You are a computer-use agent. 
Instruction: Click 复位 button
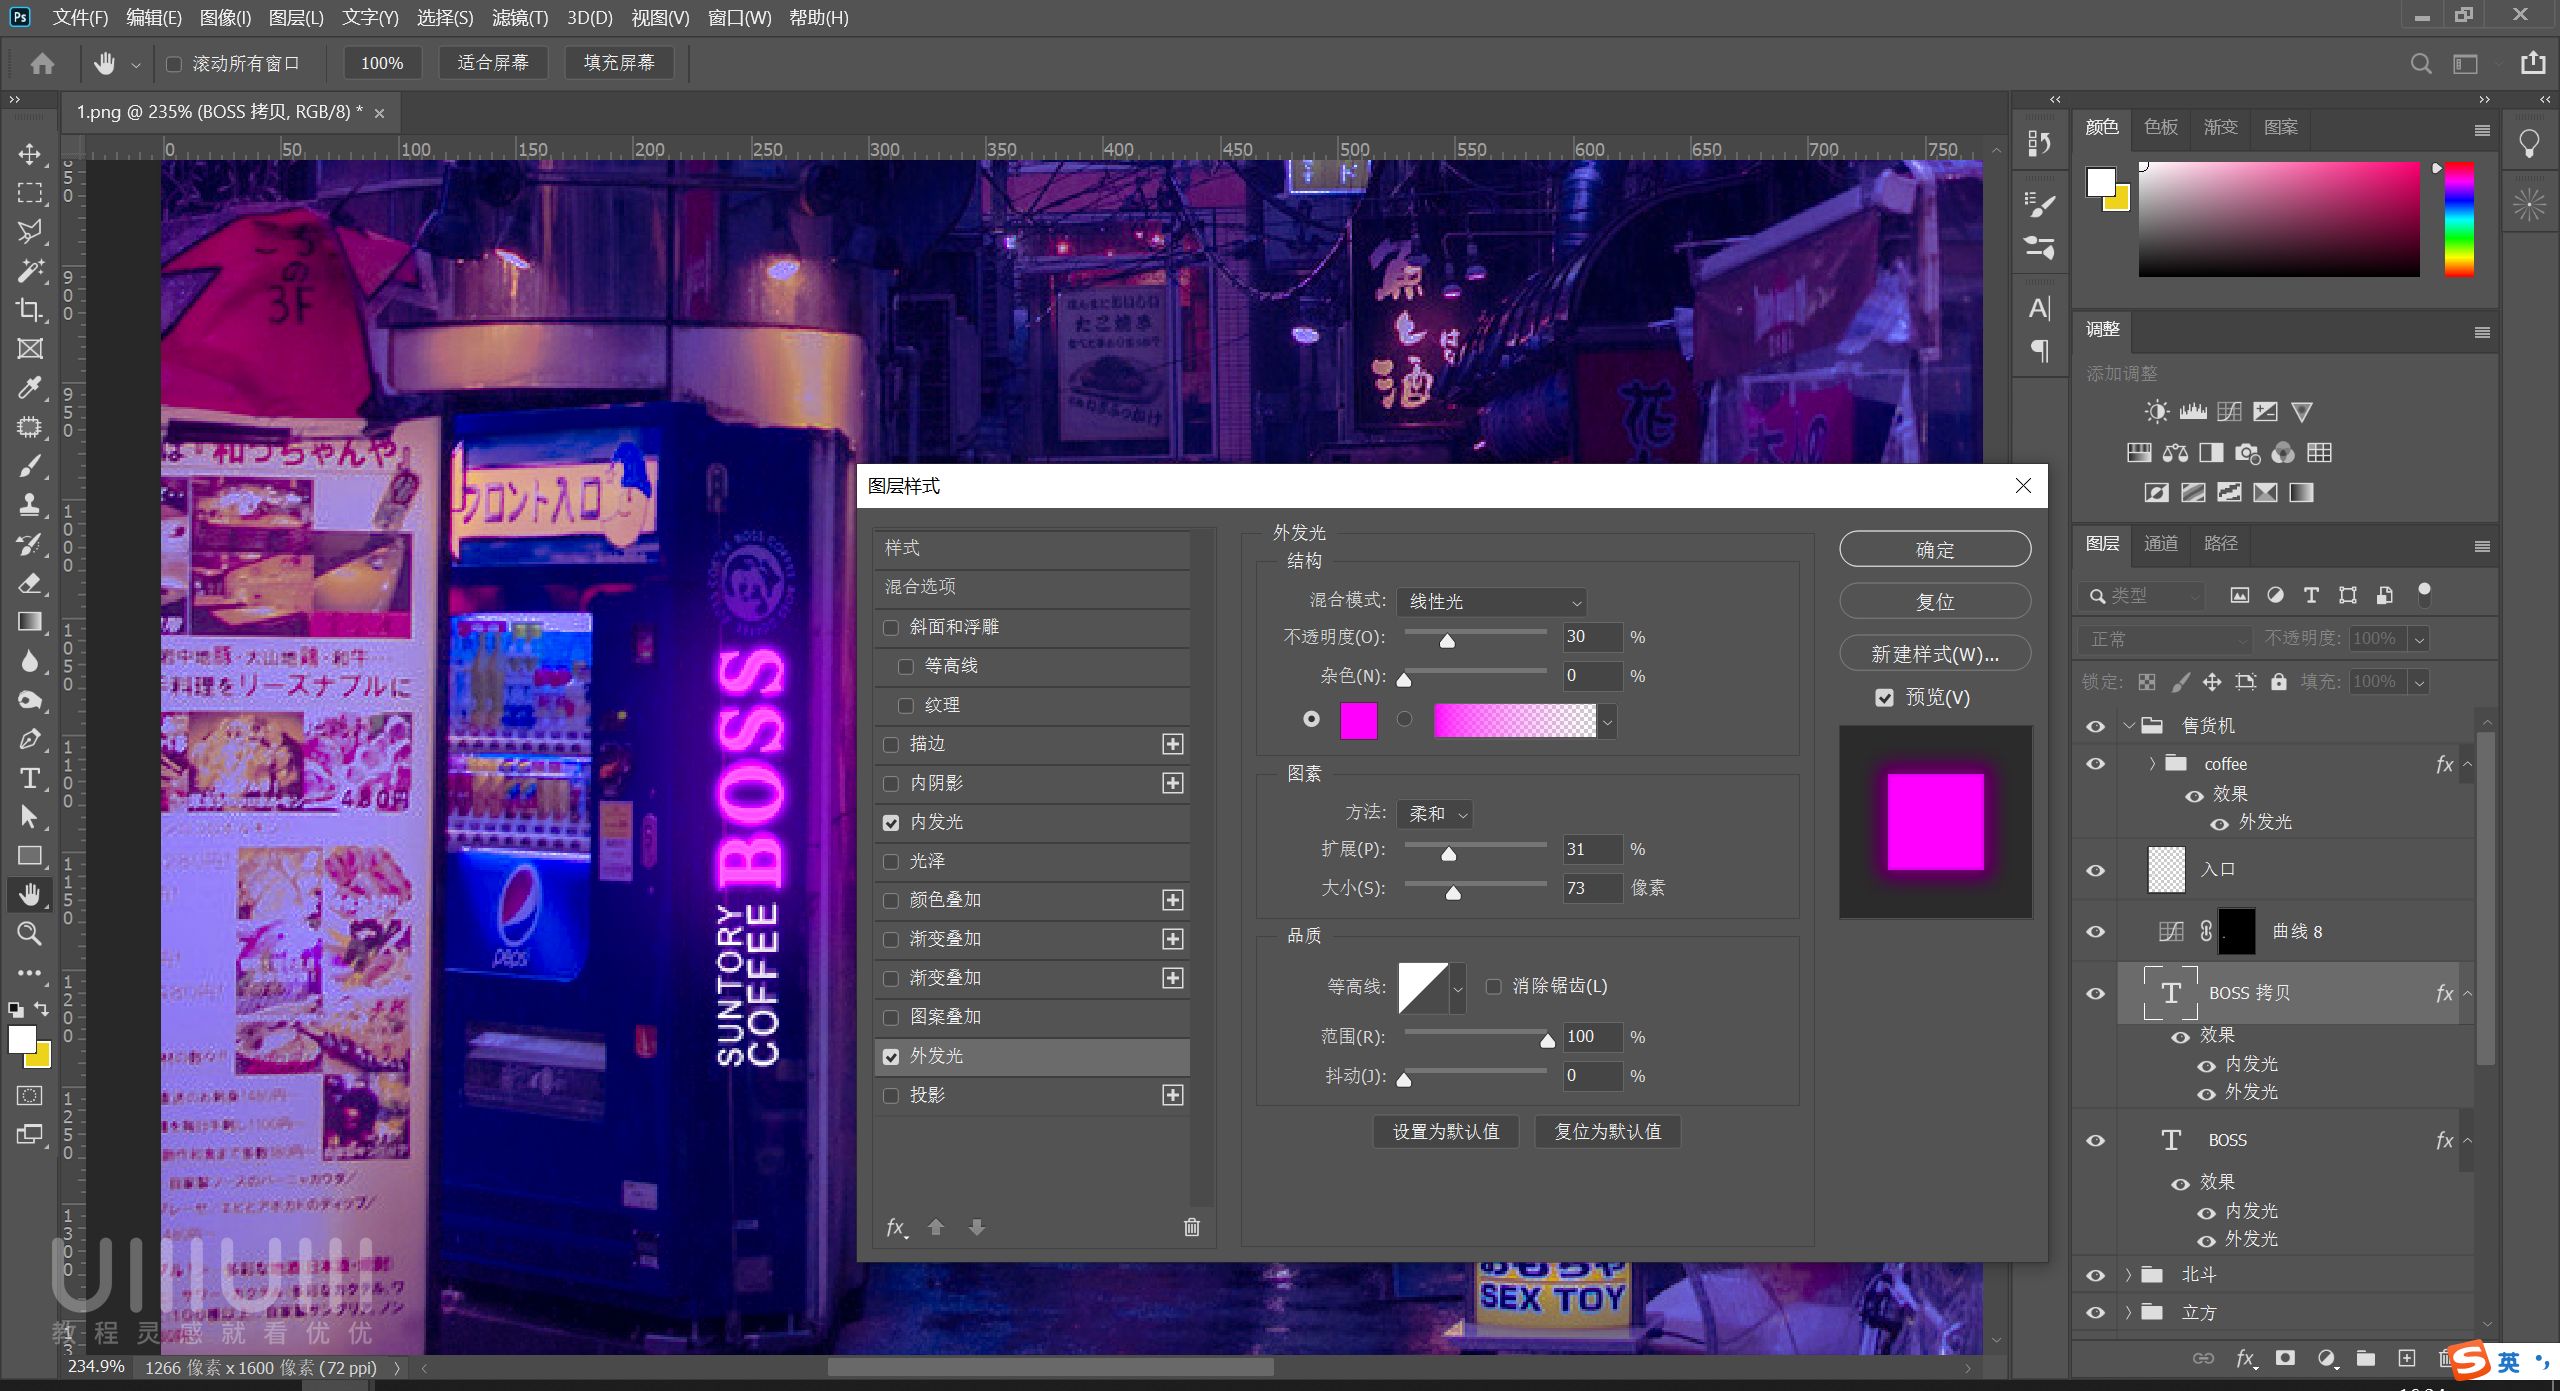[x=1935, y=601]
